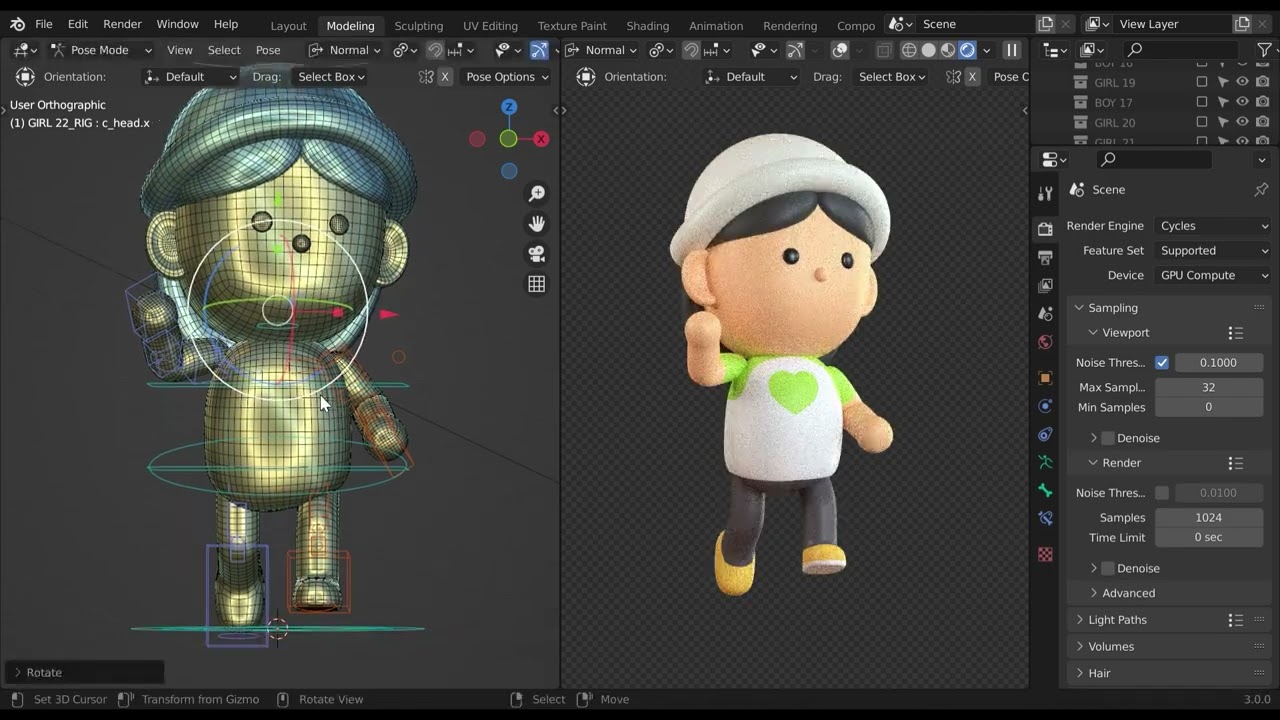The height and width of the screenshot is (720, 1280).
Task: Click the Scene name field in header
Action: [974, 24]
